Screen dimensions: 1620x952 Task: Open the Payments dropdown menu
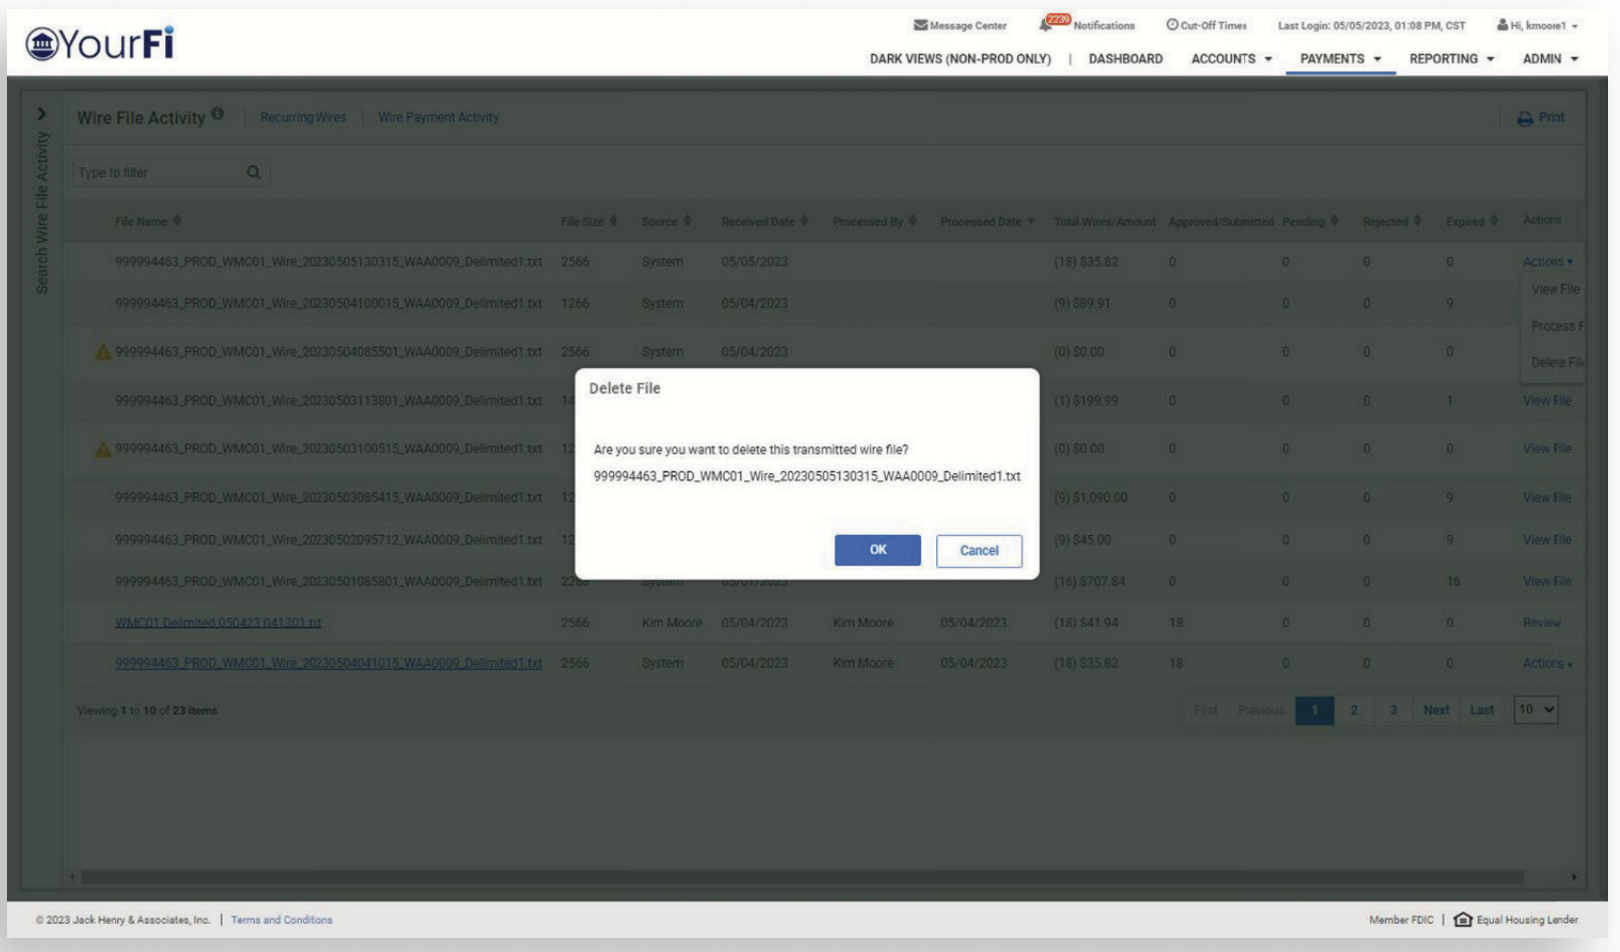coord(1340,59)
